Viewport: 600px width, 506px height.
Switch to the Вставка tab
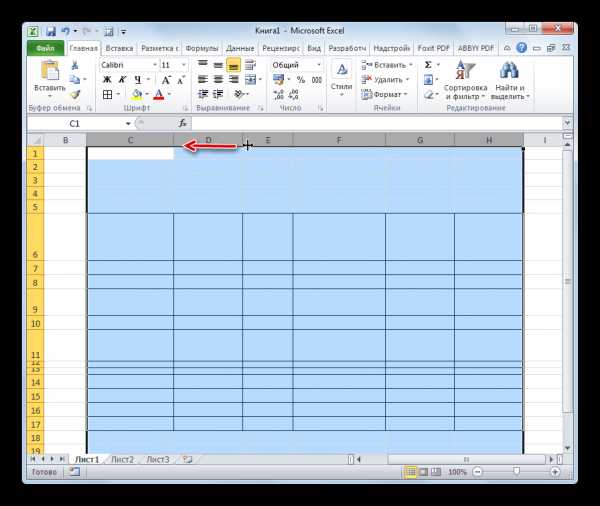click(x=119, y=48)
